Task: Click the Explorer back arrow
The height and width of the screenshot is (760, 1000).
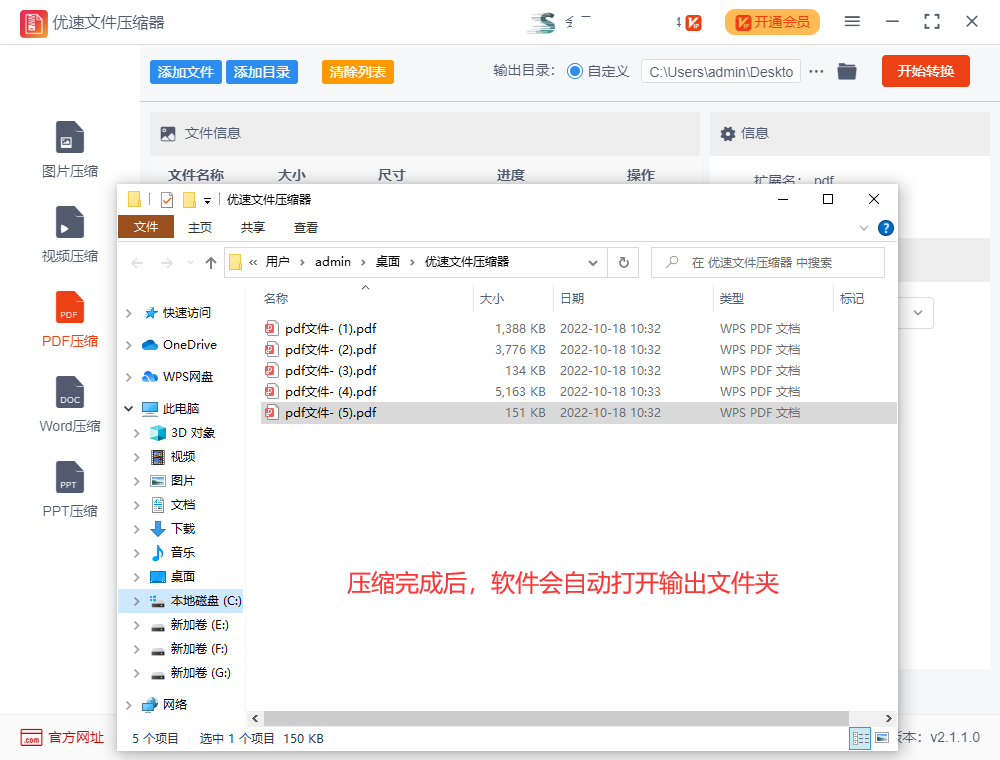Action: tap(137, 262)
